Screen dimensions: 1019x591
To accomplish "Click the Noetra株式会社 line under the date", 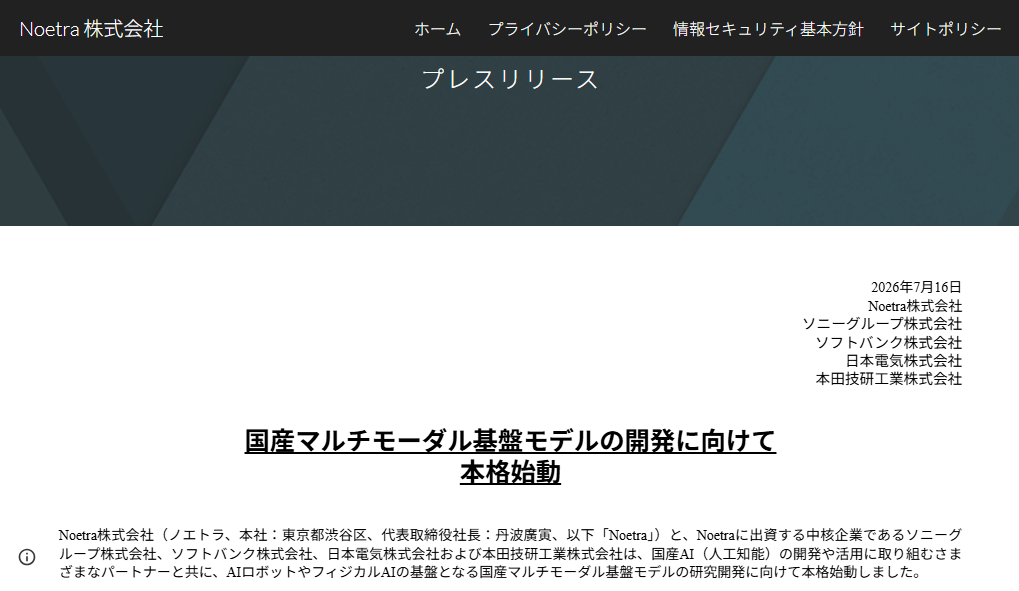I will tap(914, 306).
